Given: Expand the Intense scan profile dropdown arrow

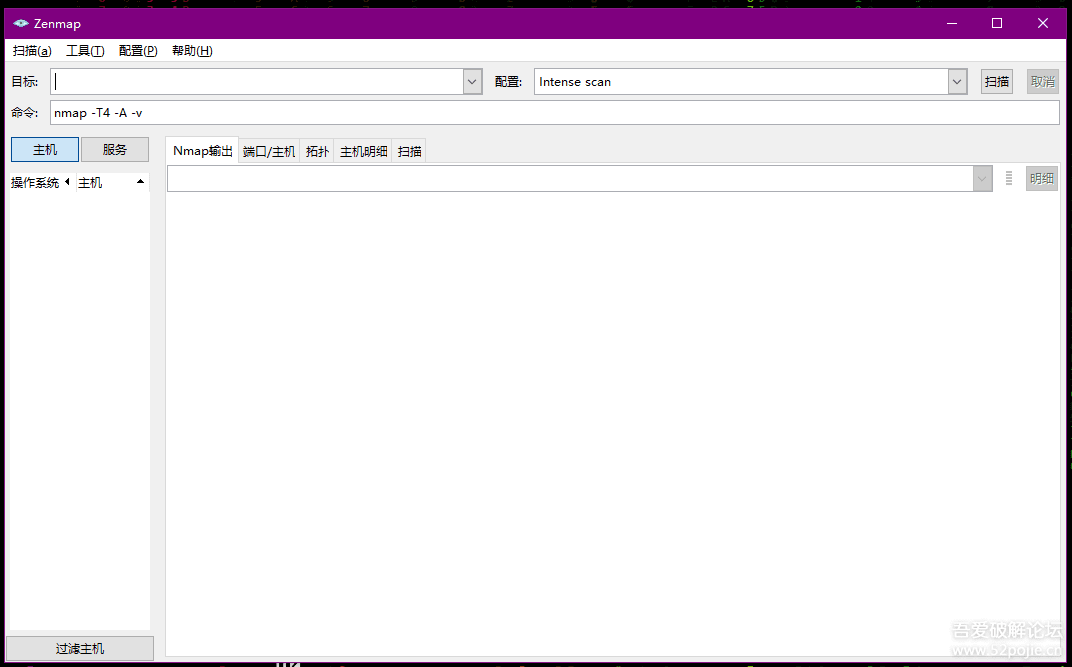Looking at the screenshot, I should (957, 81).
